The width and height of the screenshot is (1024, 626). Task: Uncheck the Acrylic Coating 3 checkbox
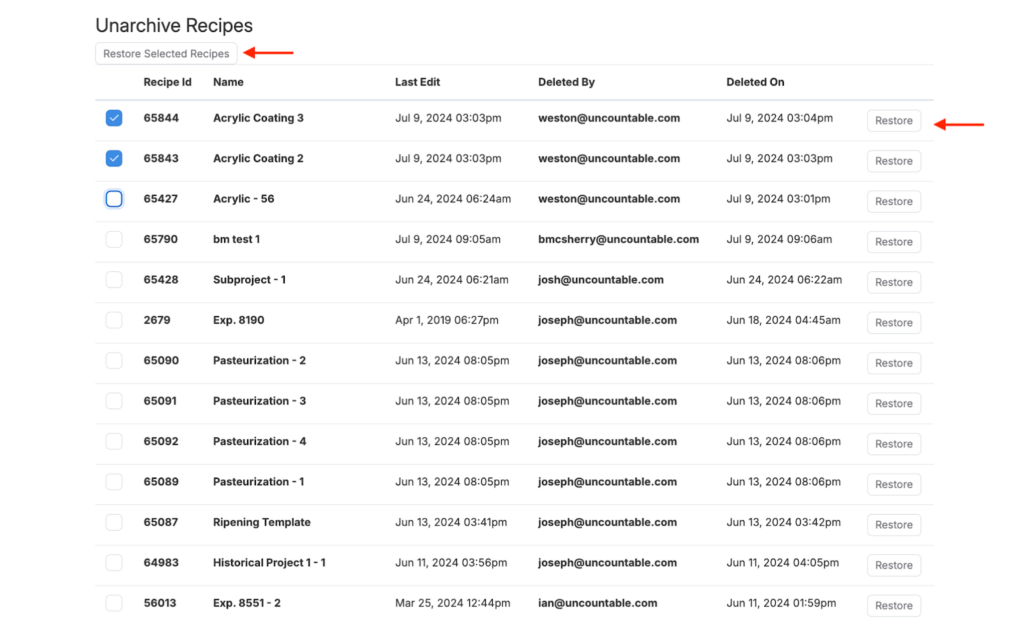[x=114, y=118]
